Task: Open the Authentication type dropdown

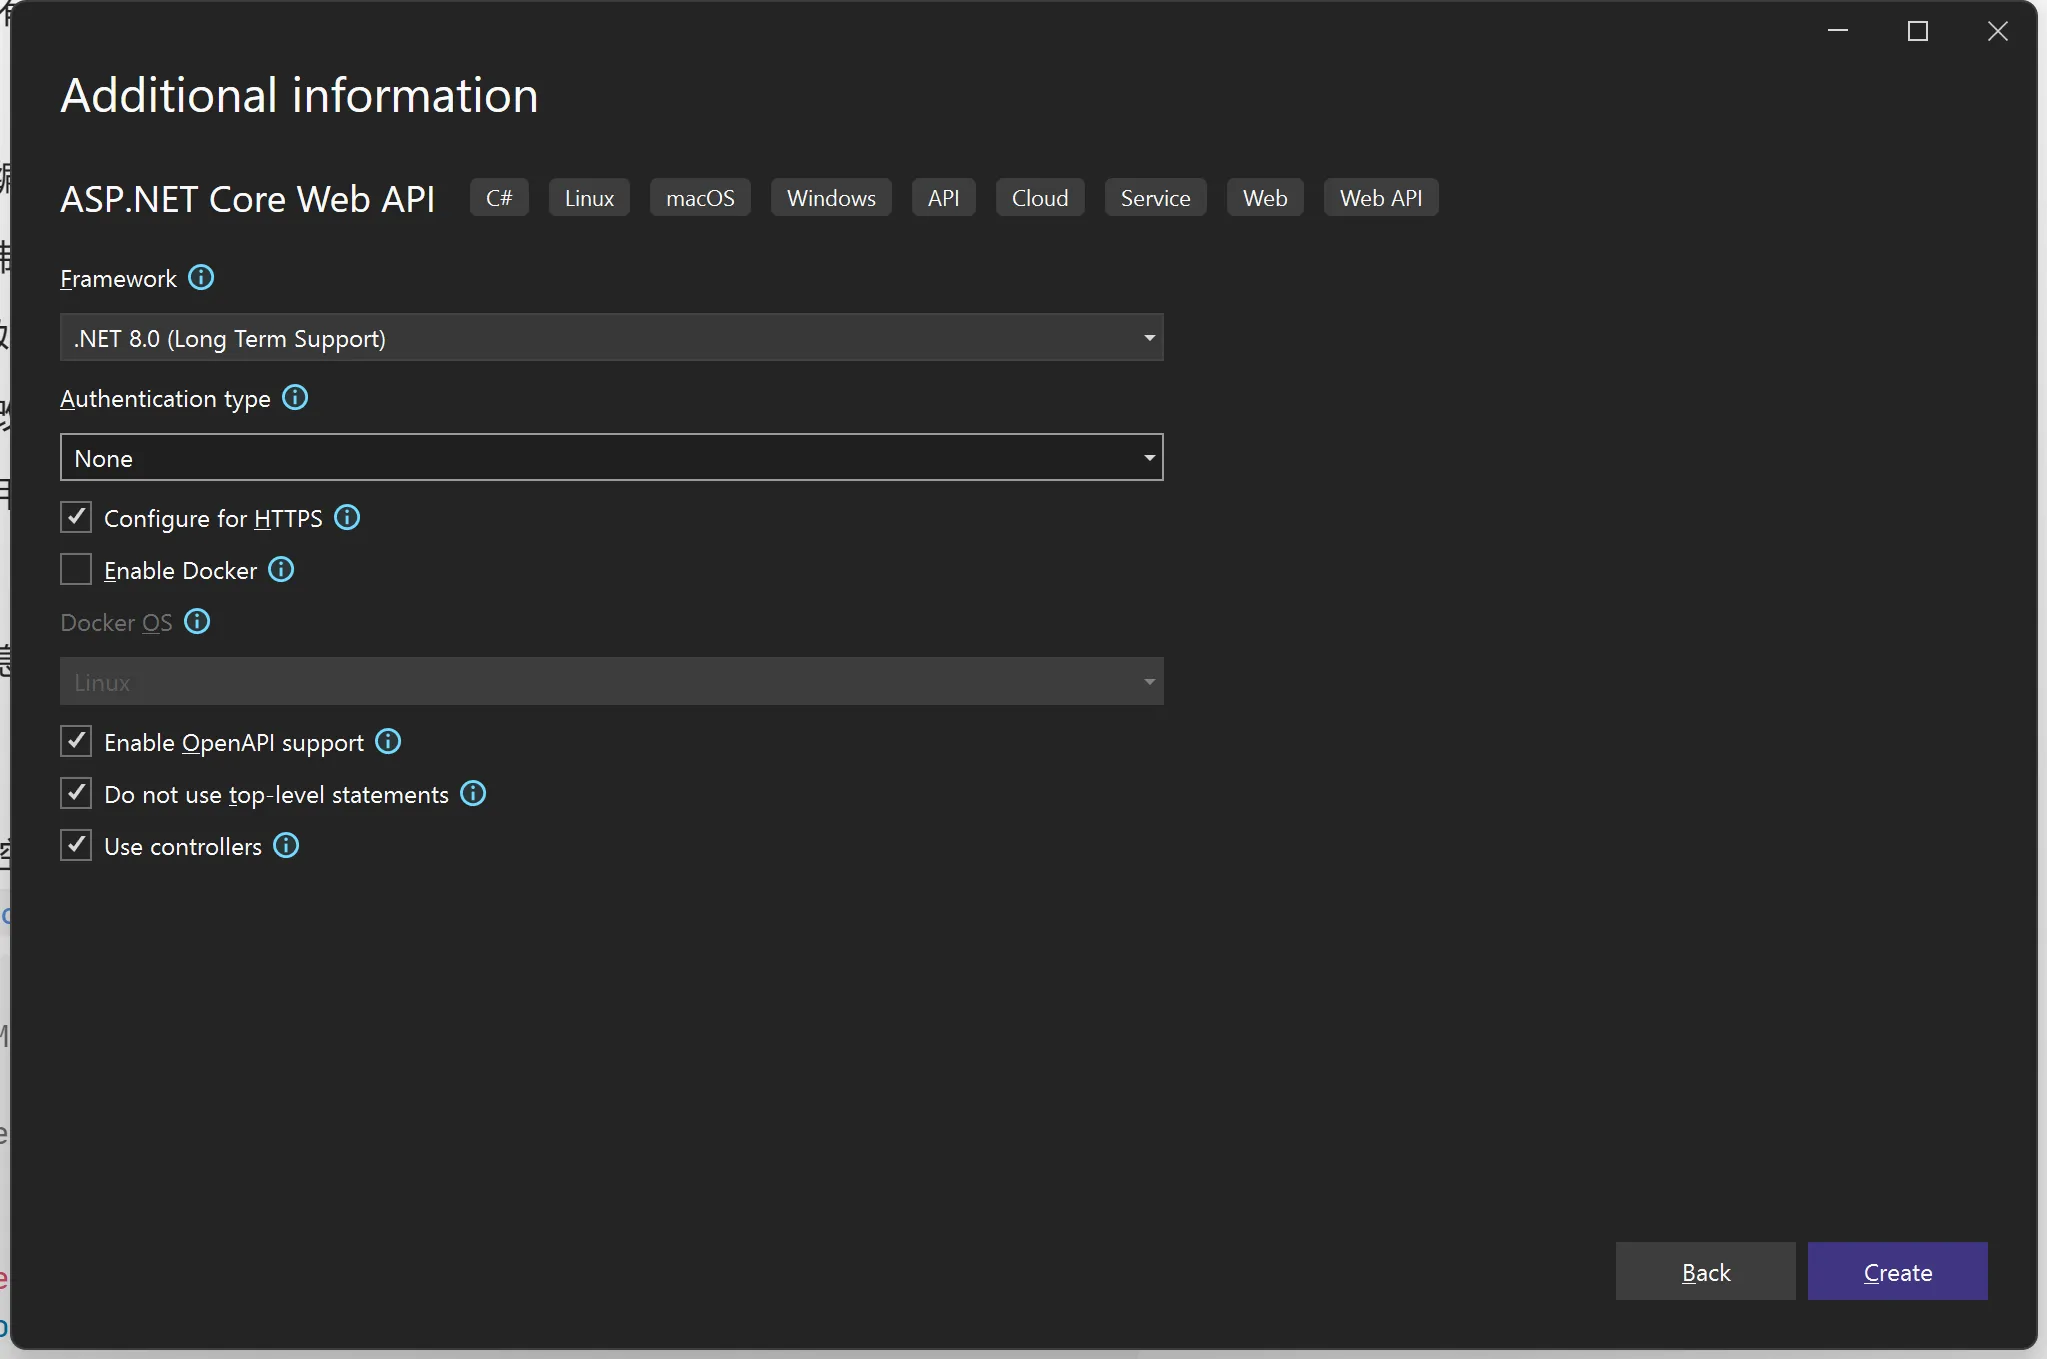Action: click(x=612, y=457)
